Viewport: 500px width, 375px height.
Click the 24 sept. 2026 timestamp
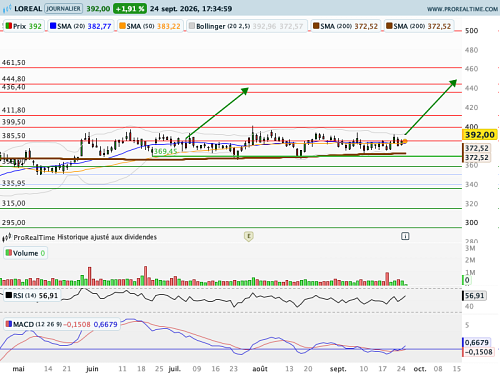[191, 9]
